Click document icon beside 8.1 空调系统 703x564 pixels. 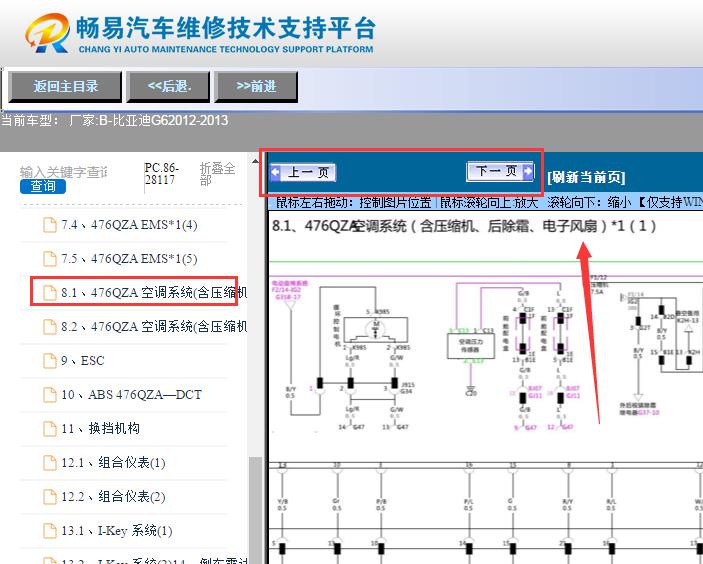tap(49, 293)
